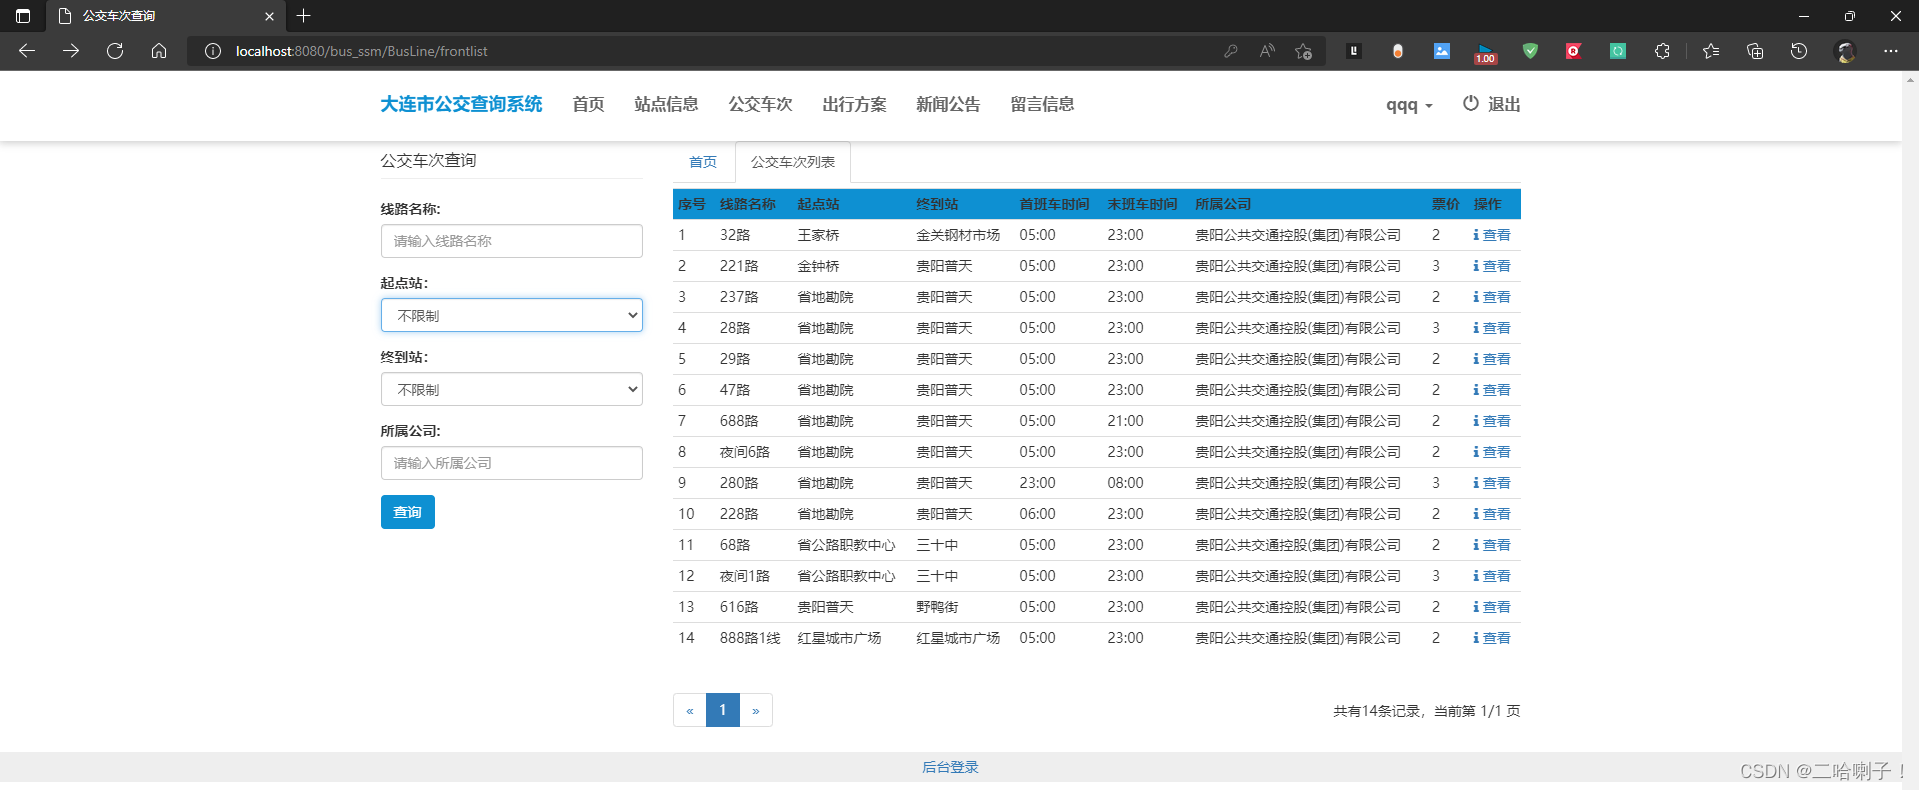Open tab actions menu icon
The height and width of the screenshot is (790, 1919).
pyautogui.click(x=23, y=16)
